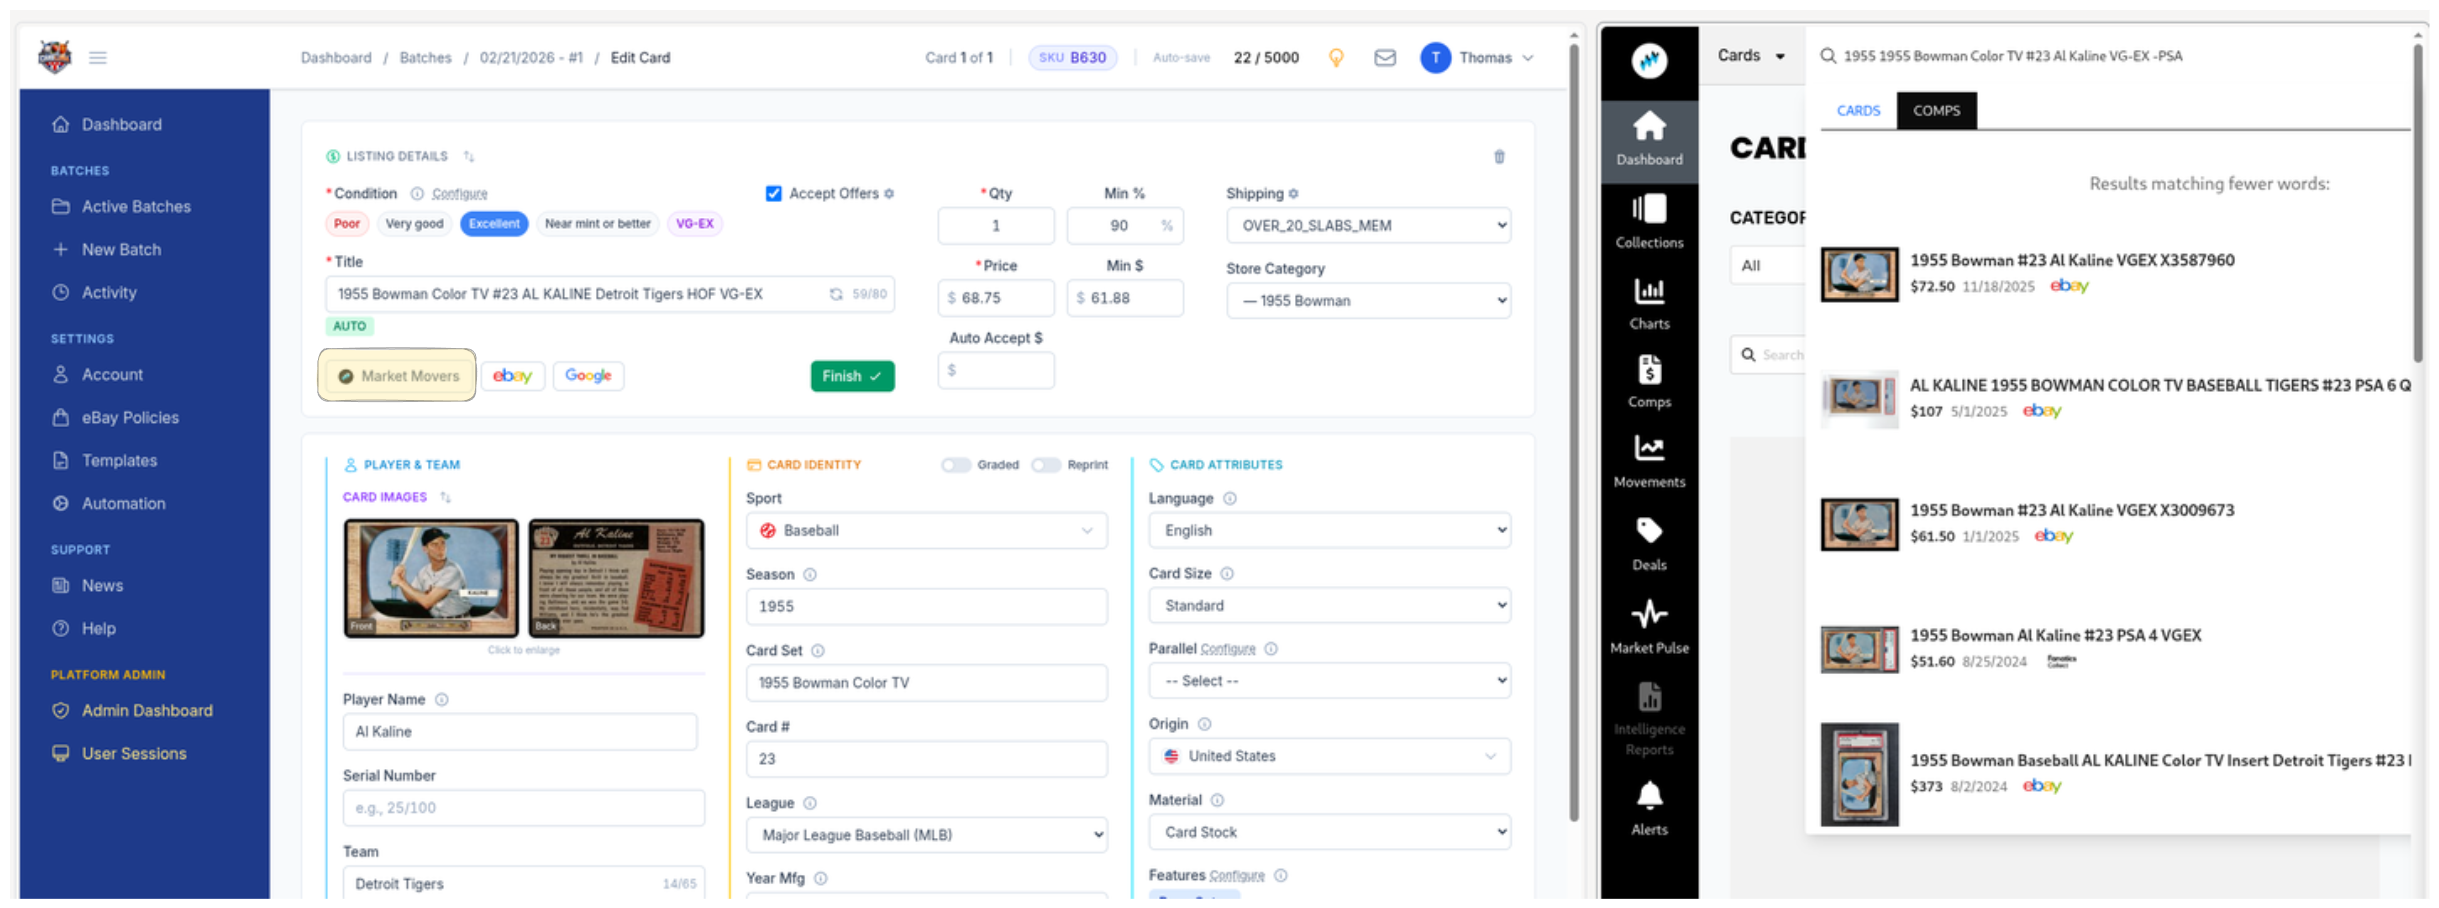2439x908 pixels.
Task: Open the League dropdown
Action: (925, 835)
